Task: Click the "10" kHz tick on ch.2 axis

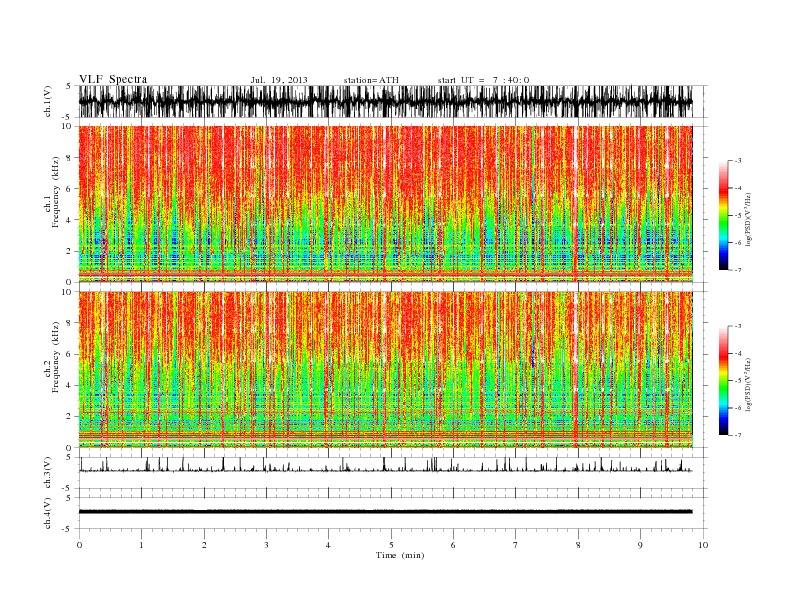Action: click(68, 292)
